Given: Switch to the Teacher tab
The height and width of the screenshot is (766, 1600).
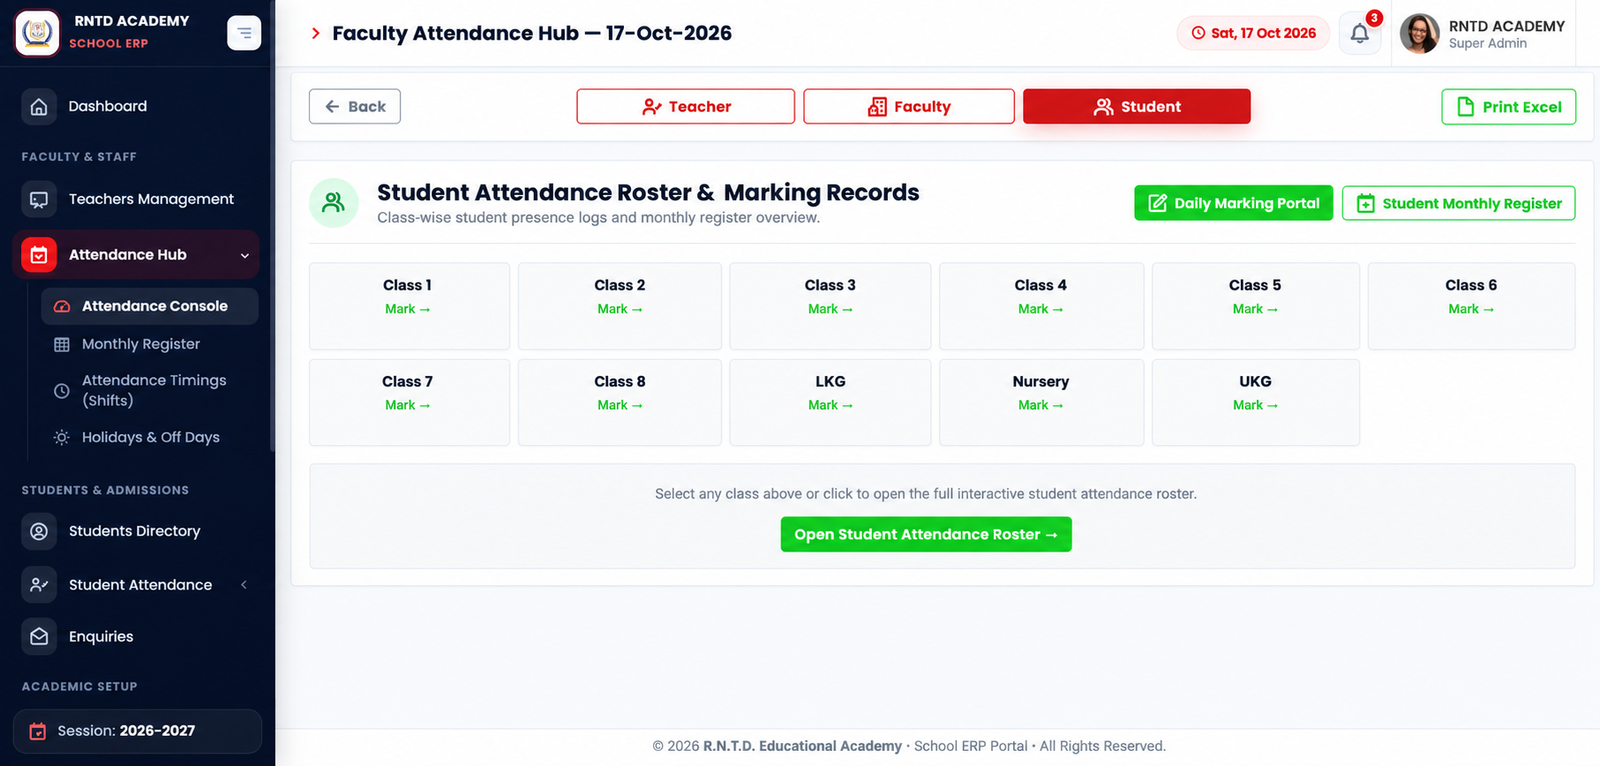Looking at the screenshot, I should pyautogui.click(x=686, y=106).
